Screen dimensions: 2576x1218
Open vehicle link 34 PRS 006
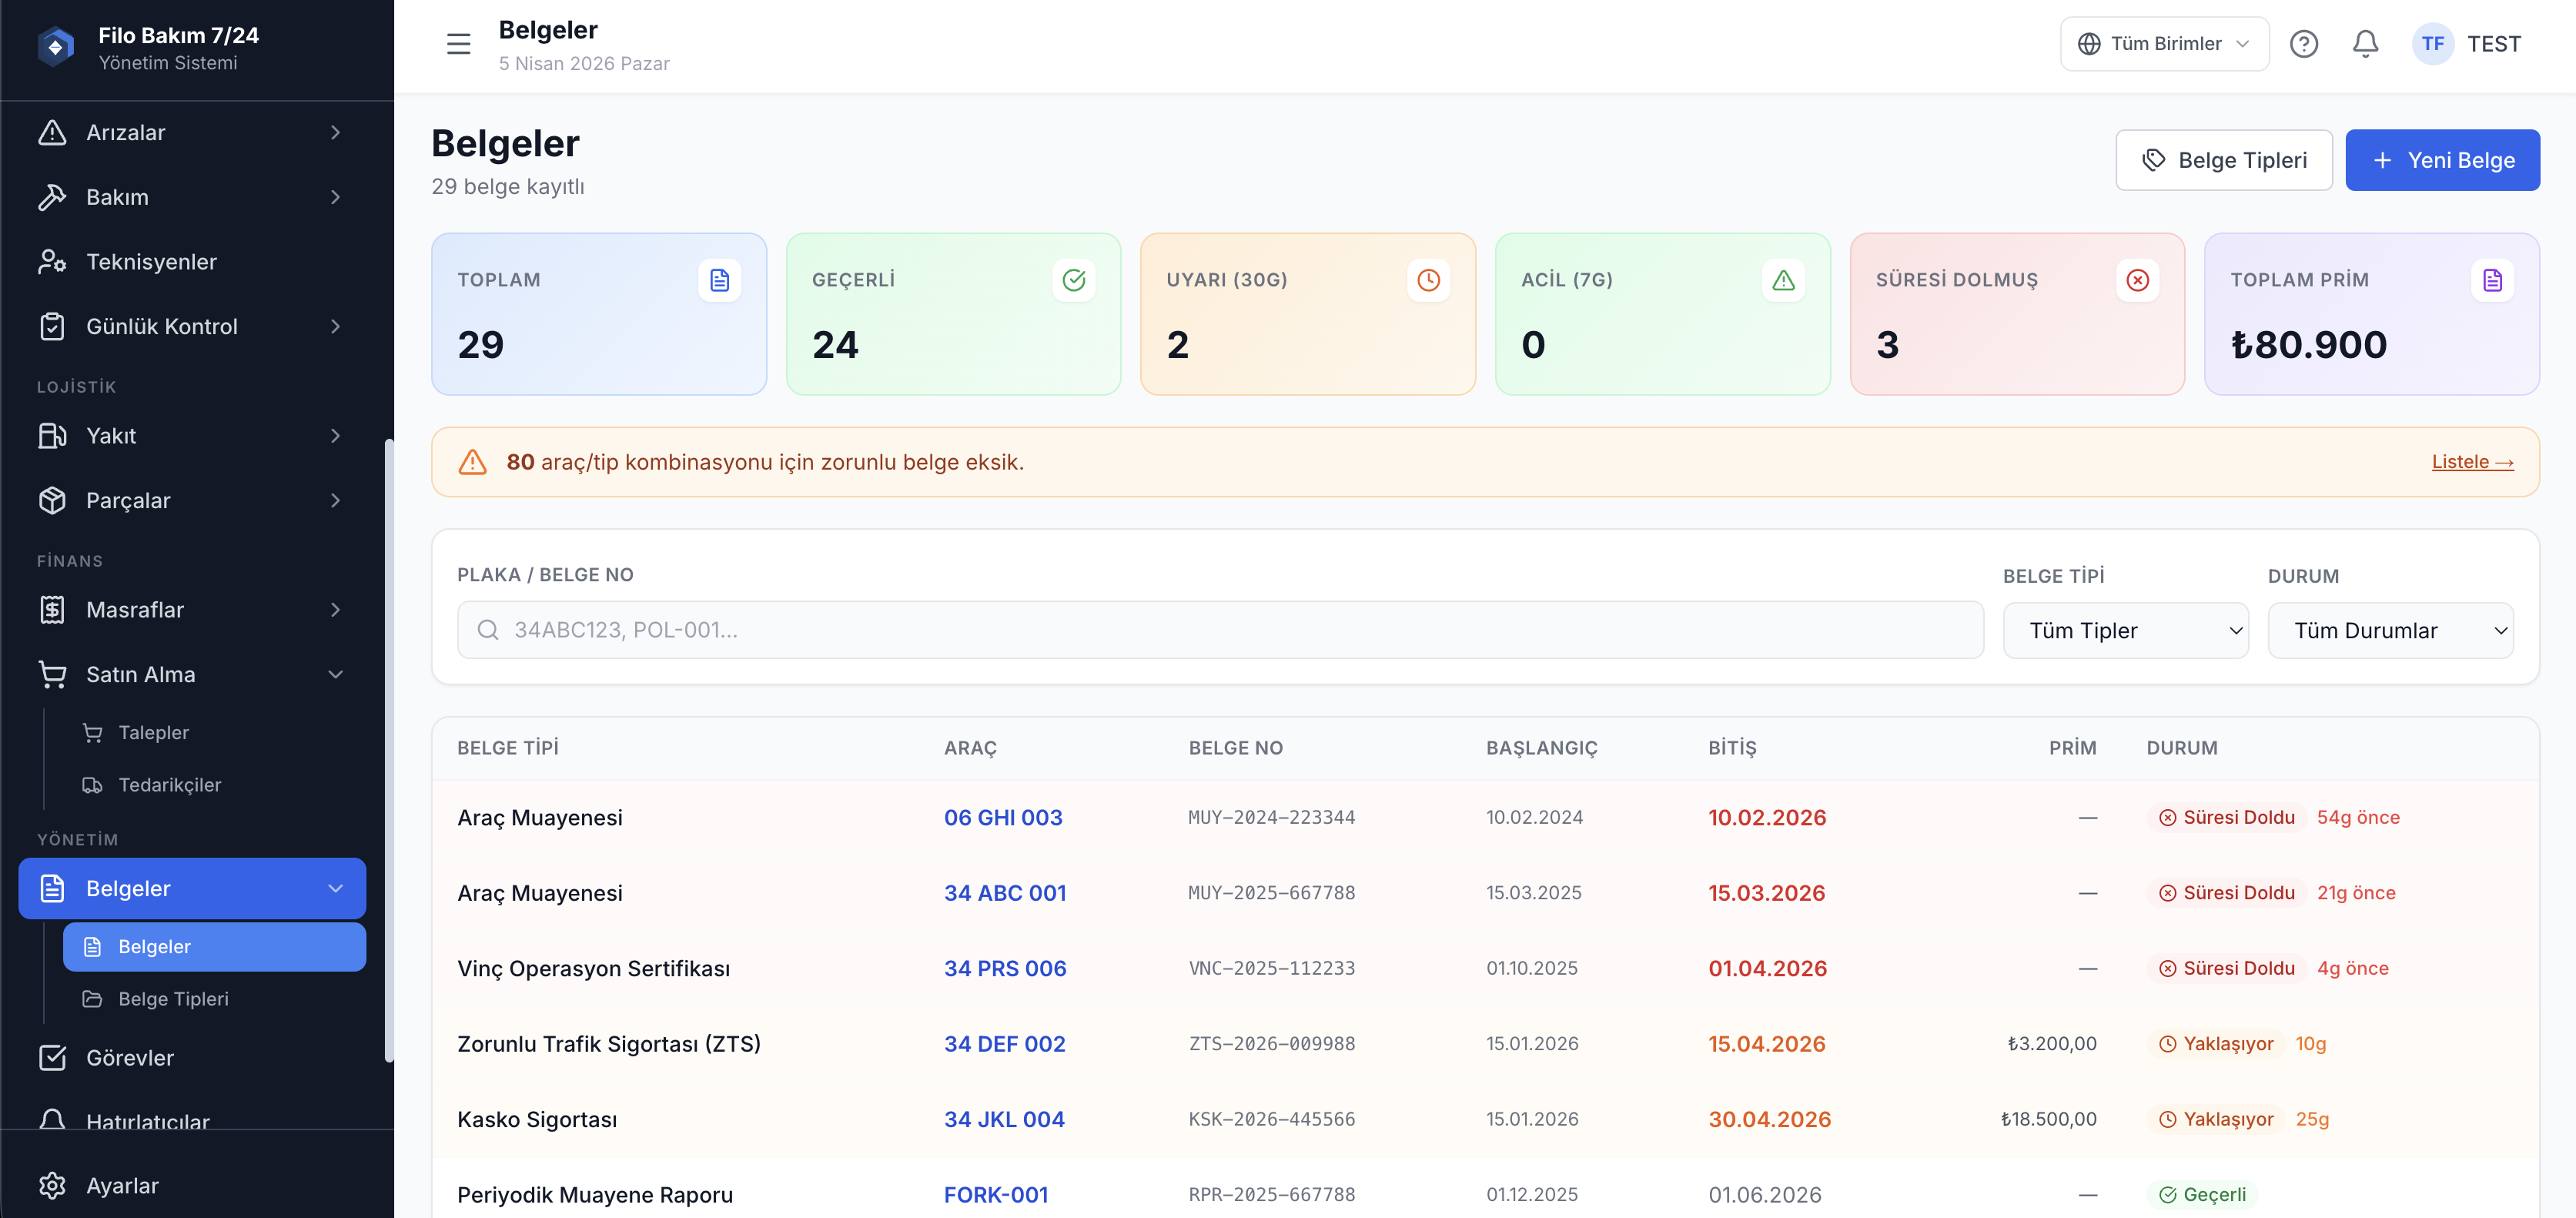[1004, 968]
